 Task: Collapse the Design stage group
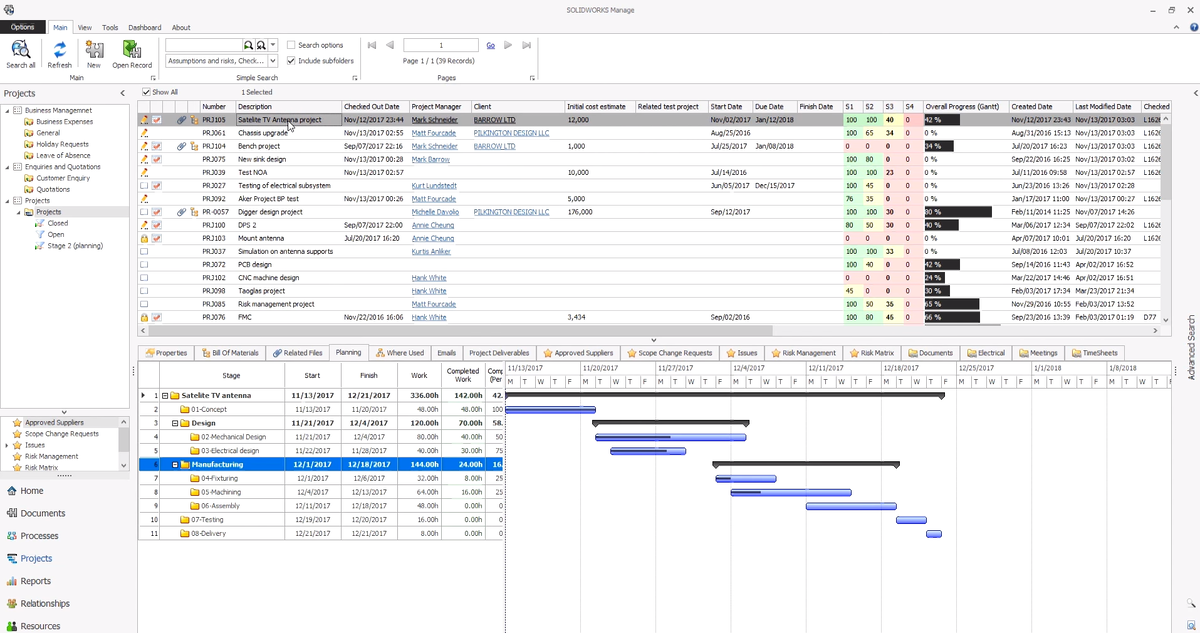[175, 423]
